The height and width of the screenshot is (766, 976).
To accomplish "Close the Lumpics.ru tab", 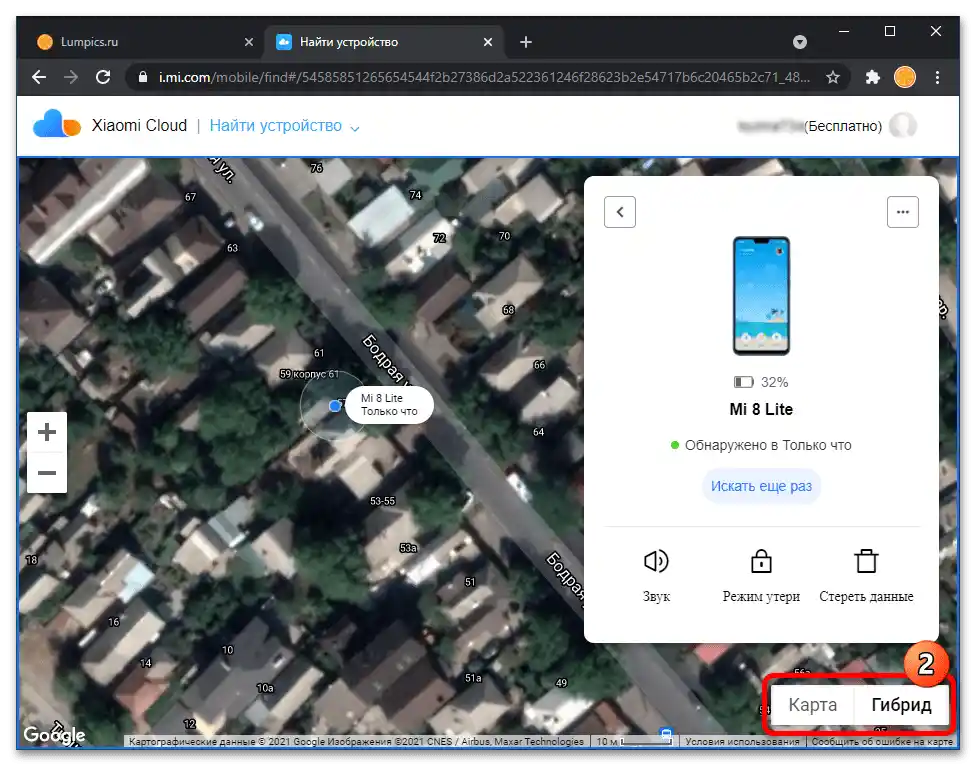I will pos(249,42).
